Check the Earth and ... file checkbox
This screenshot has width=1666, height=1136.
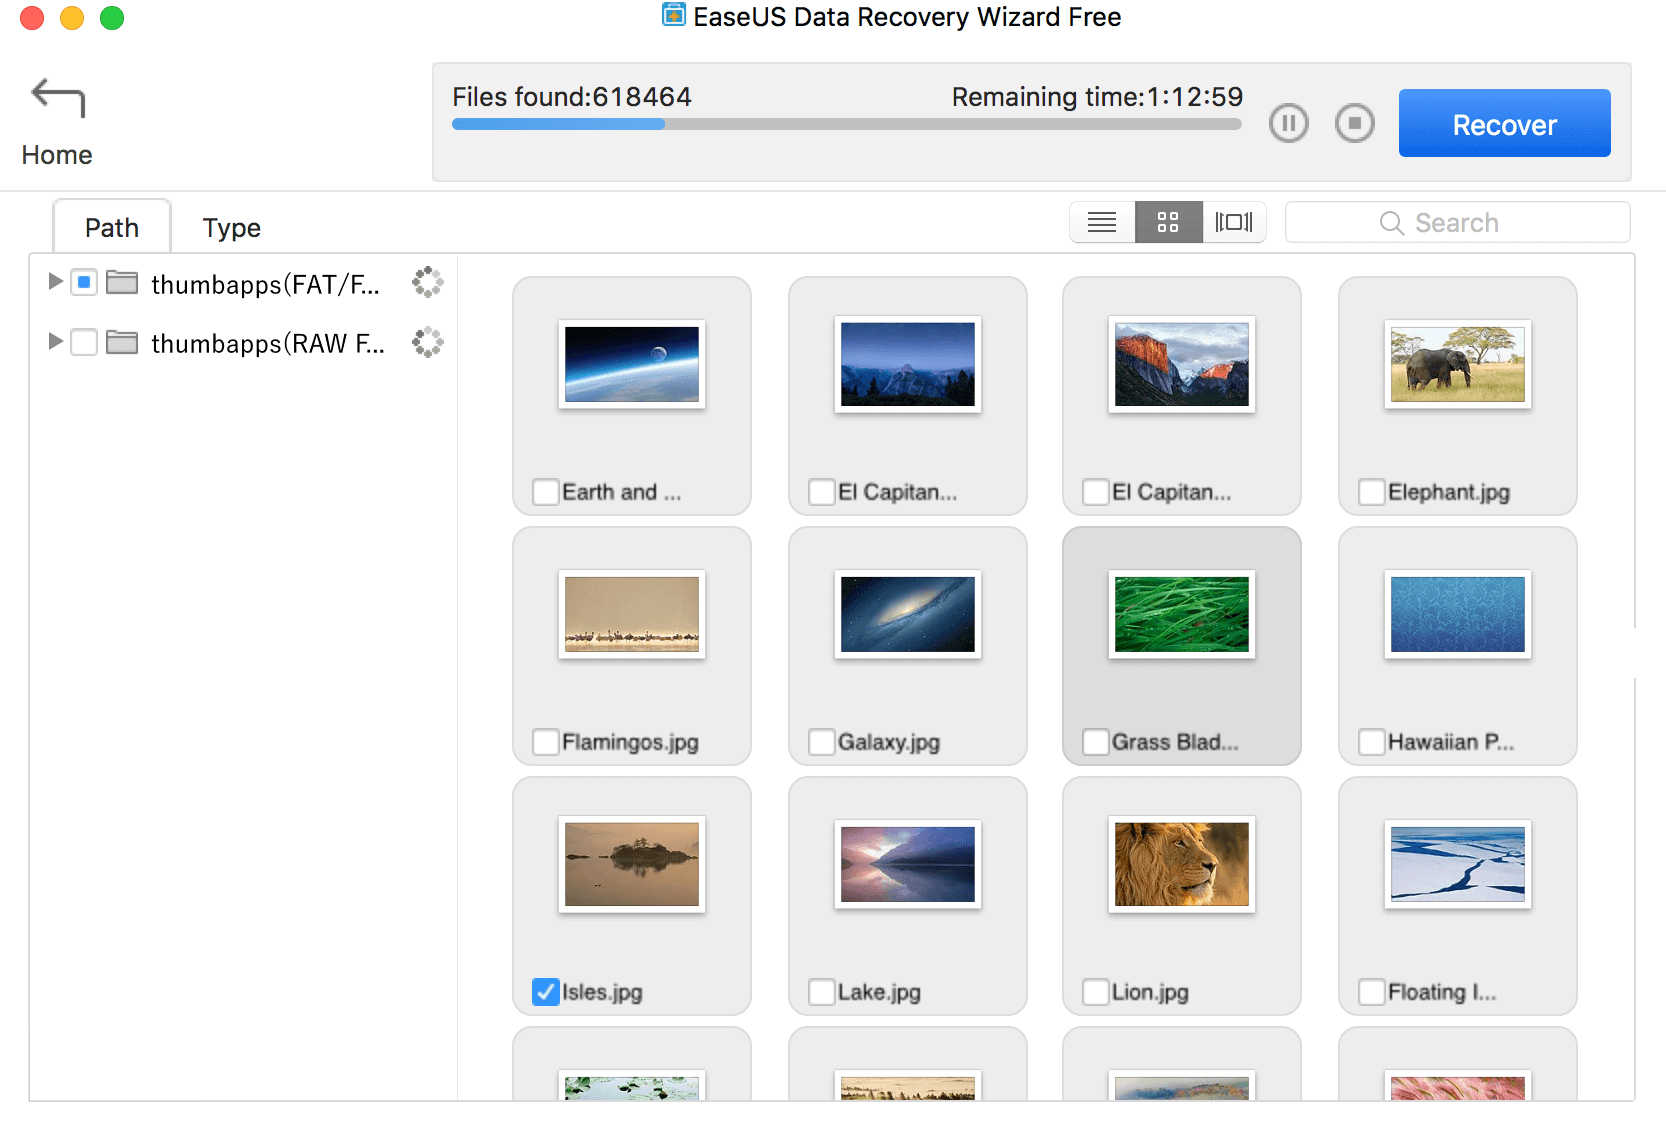pos(546,492)
